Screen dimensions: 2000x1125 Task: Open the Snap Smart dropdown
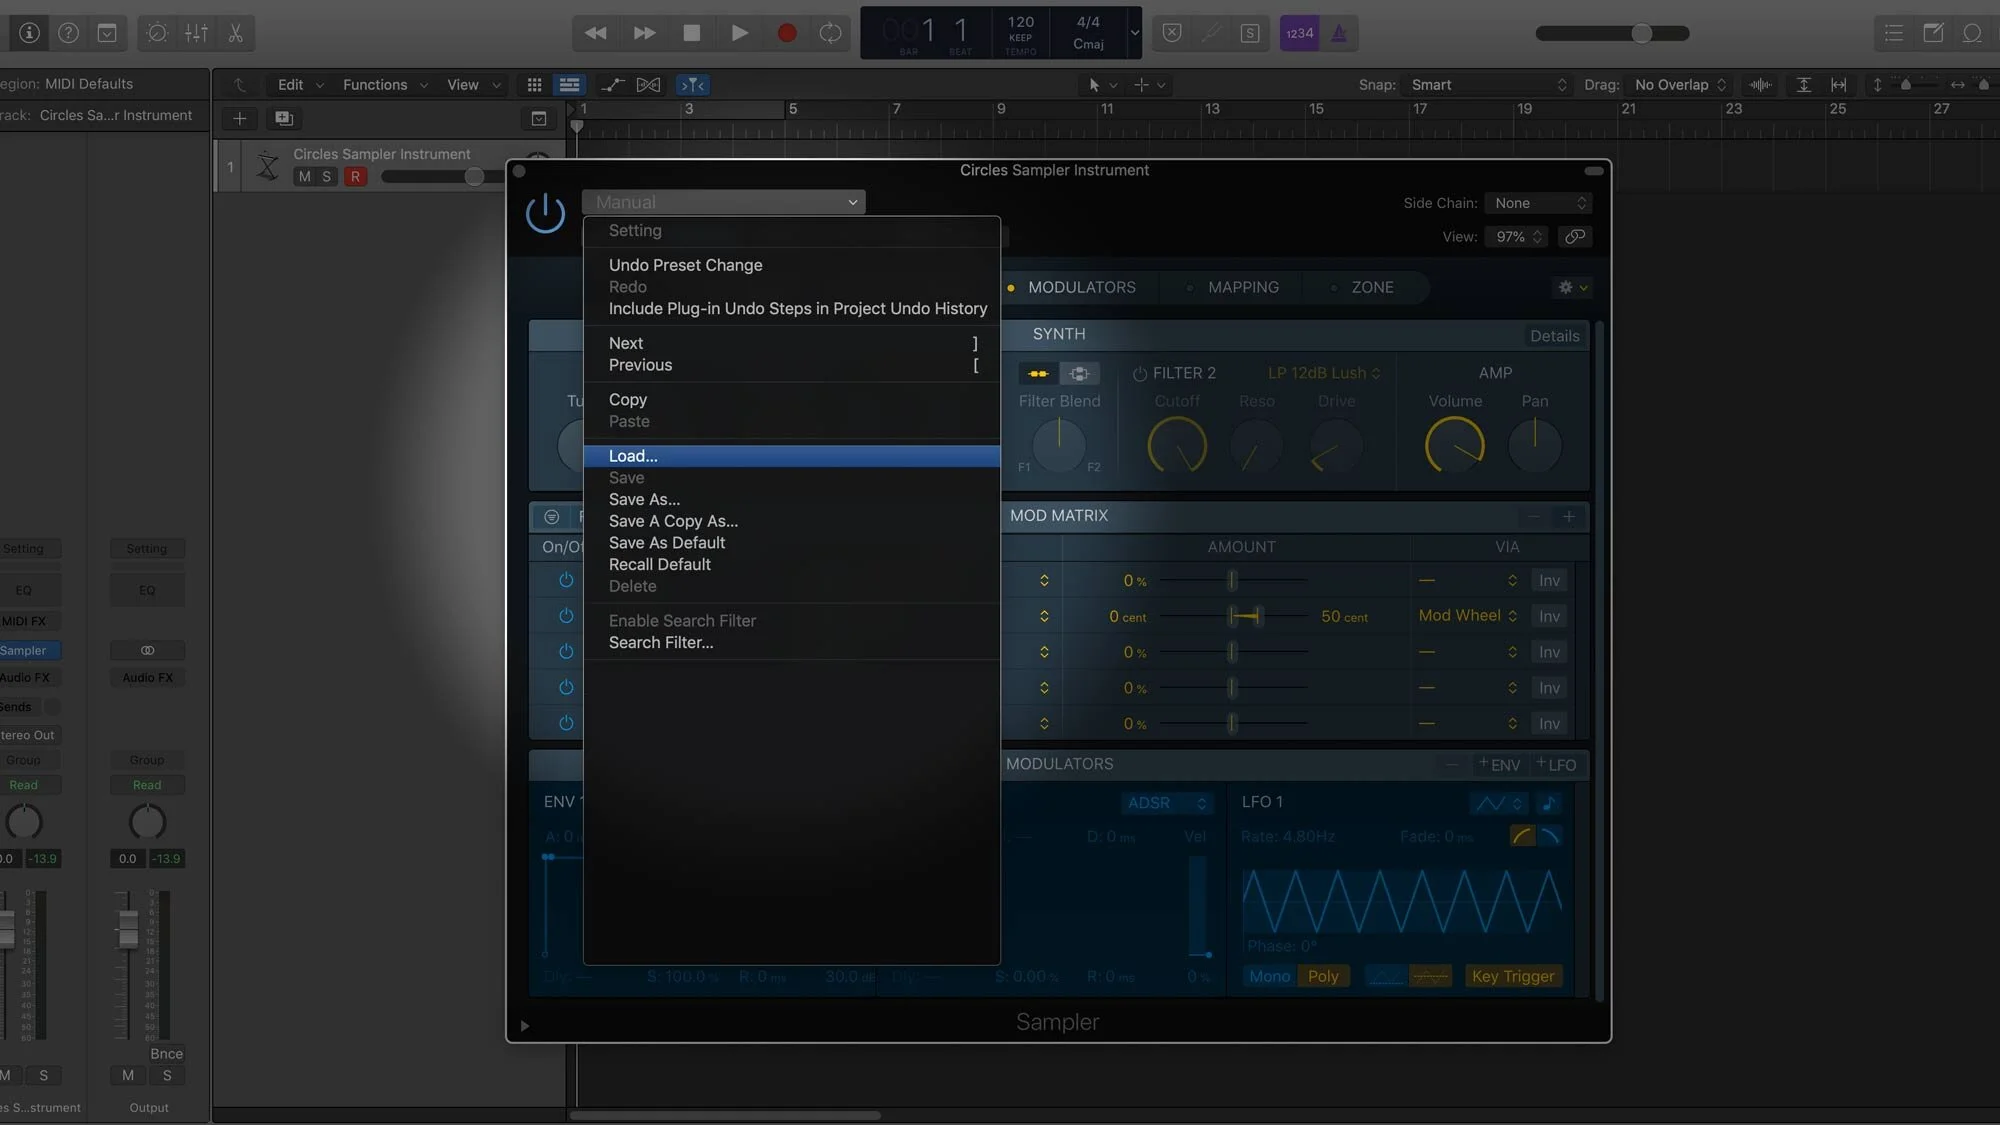pos(1489,85)
